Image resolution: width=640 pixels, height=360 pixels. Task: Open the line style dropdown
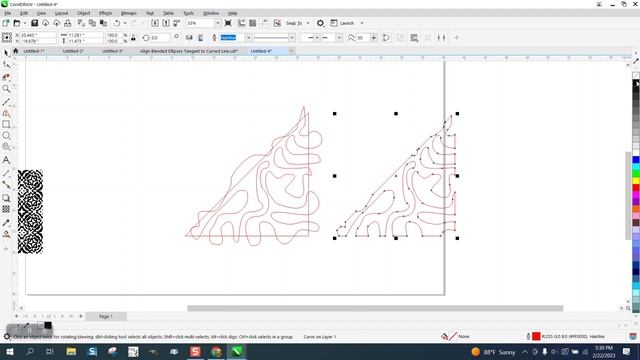click(x=292, y=38)
